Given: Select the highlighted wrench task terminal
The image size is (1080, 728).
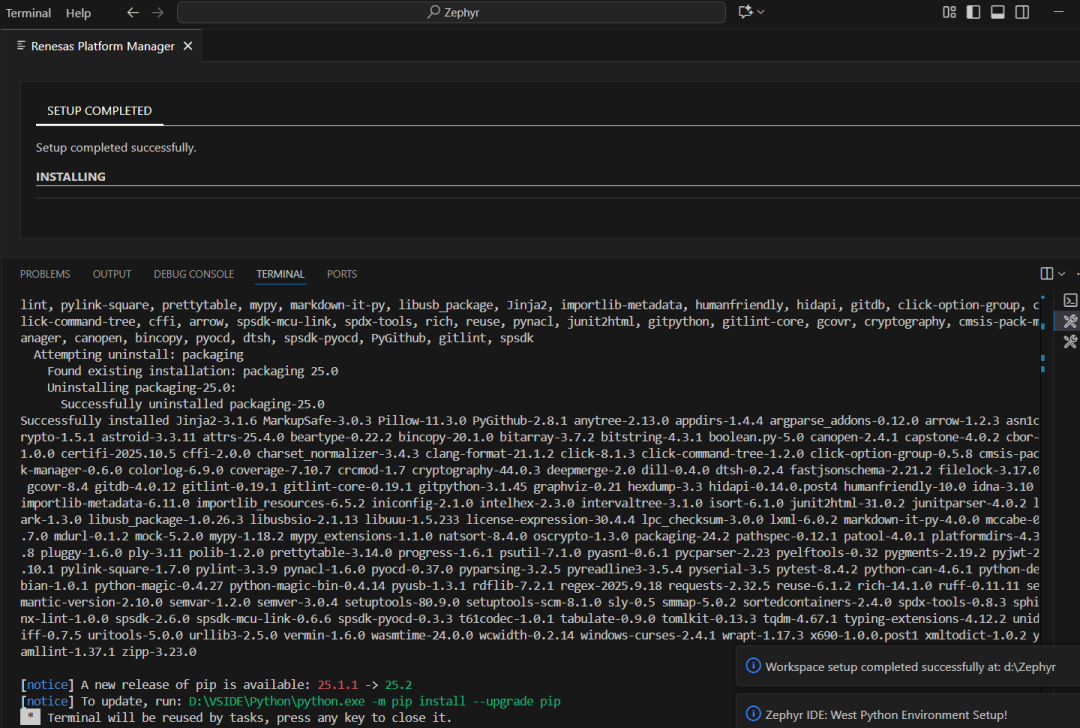Looking at the screenshot, I should coord(1069,321).
